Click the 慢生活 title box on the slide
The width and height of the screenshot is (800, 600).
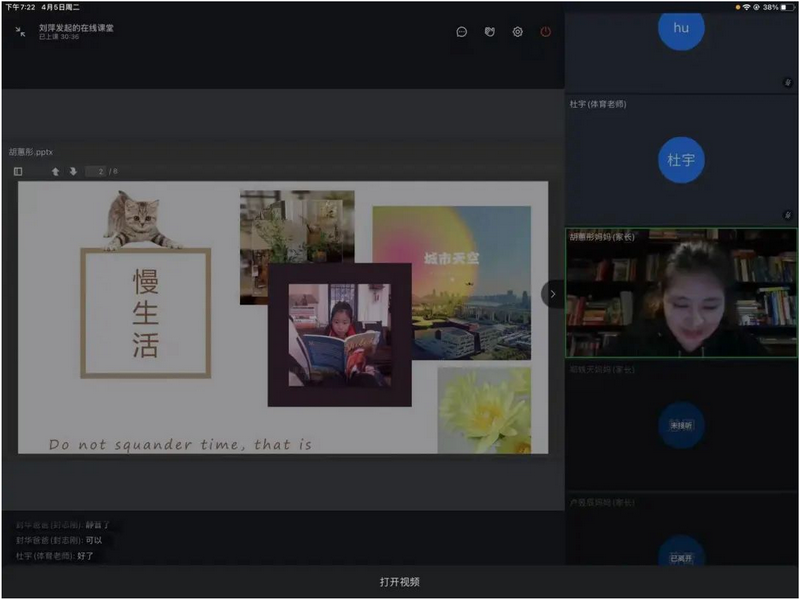click(146, 312)
